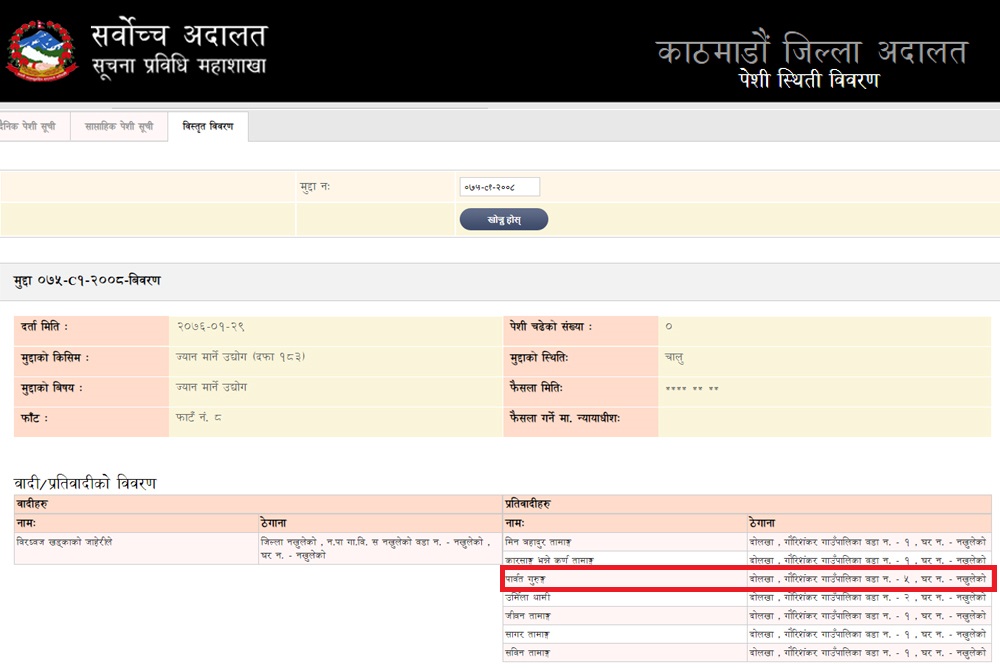Image resolution: width=1000 pixels, height=668 pixels.
Task: Click case type value with दफा १८३
Action: (240, 357)
